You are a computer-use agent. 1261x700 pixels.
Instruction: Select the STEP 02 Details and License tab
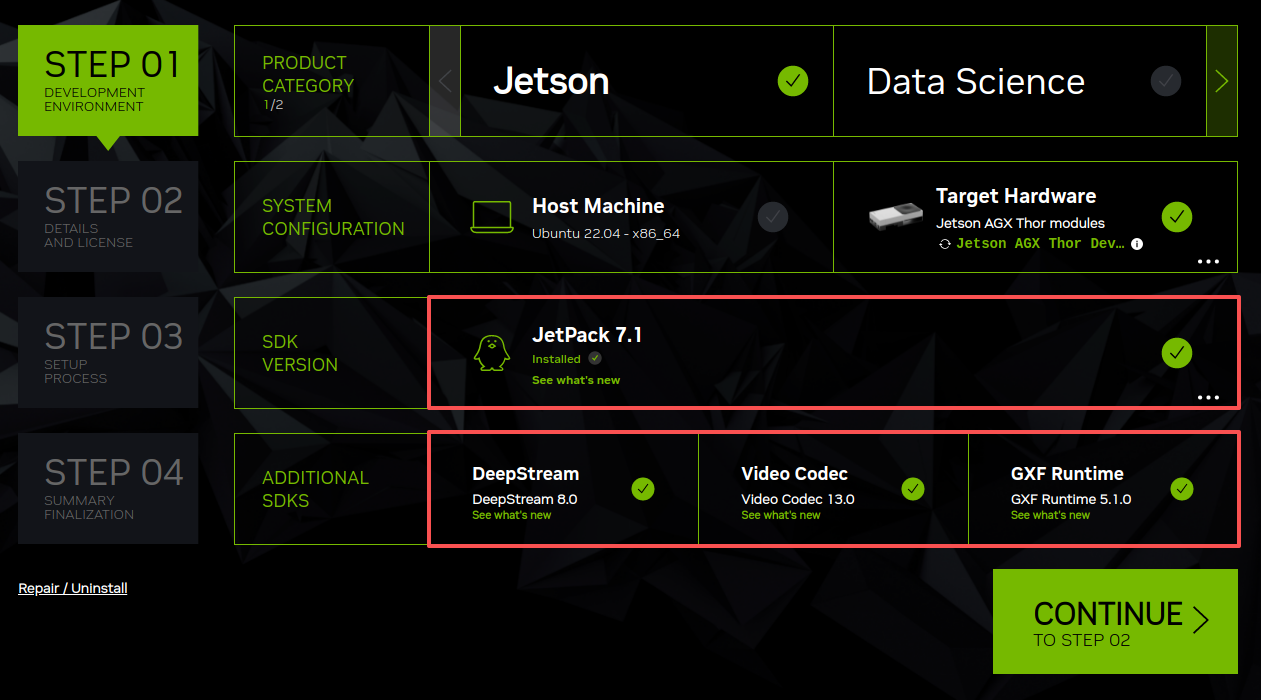pyautogui.click(x=108, y=216)
